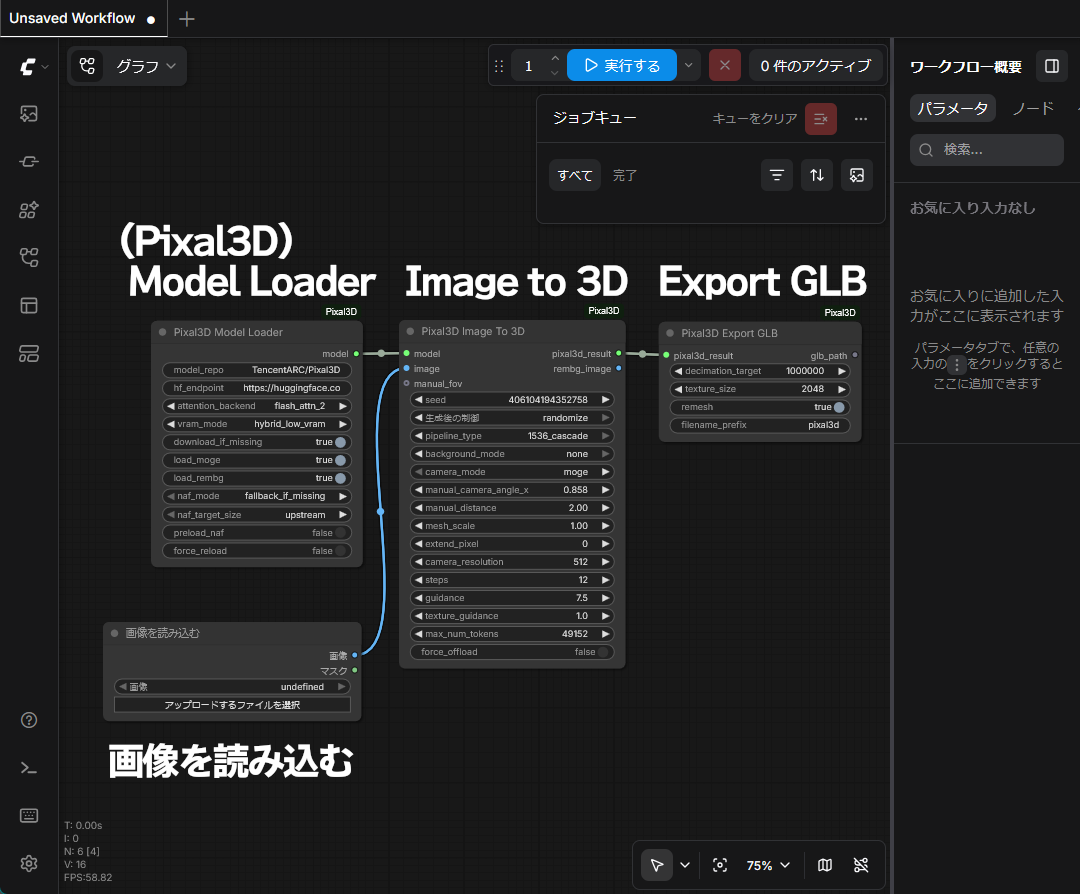This screenshot has width=1080, height=894.
Task: Cancel the current run with red X
Action: [x=725, y=65]
